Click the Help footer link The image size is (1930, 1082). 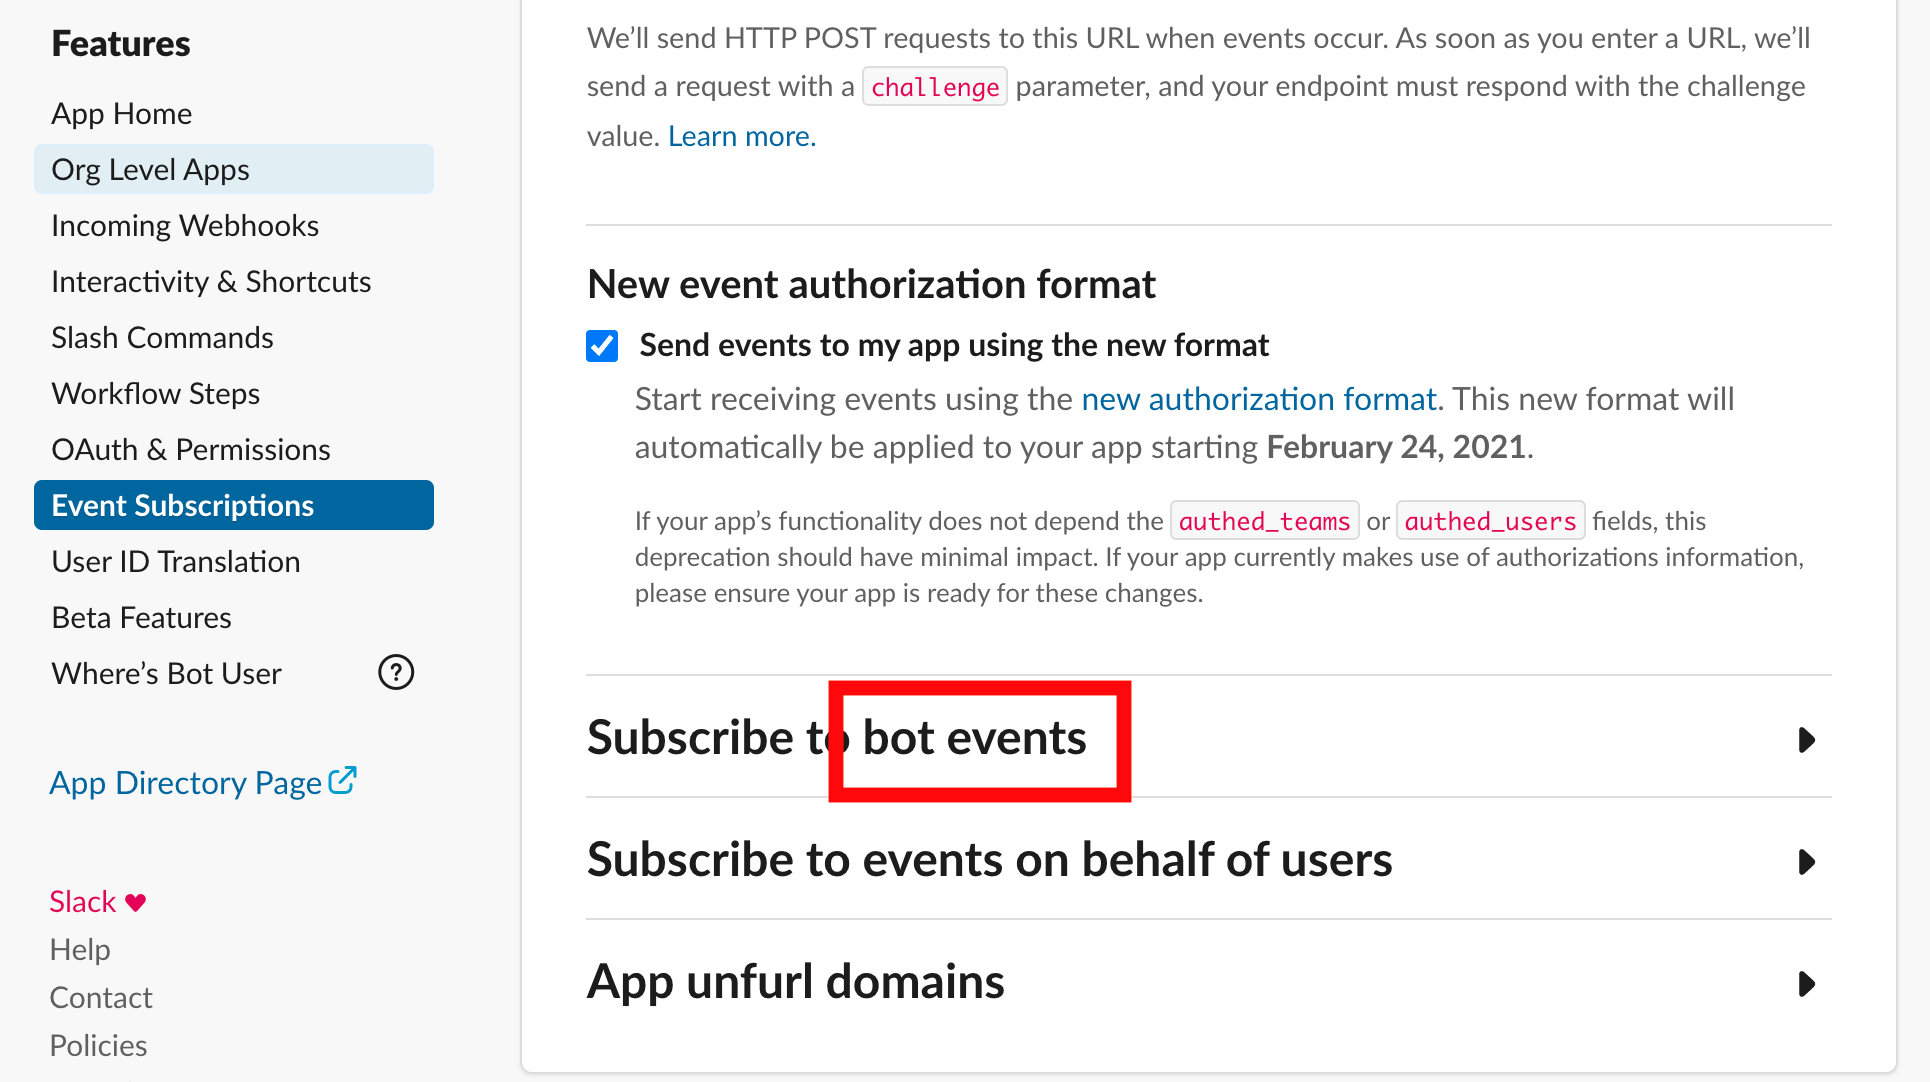80,949
